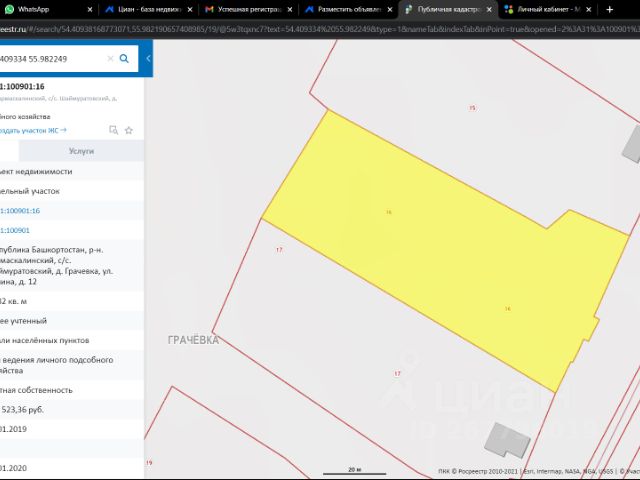
Task: Close the Разместить объявление tab
Action: 390,9
